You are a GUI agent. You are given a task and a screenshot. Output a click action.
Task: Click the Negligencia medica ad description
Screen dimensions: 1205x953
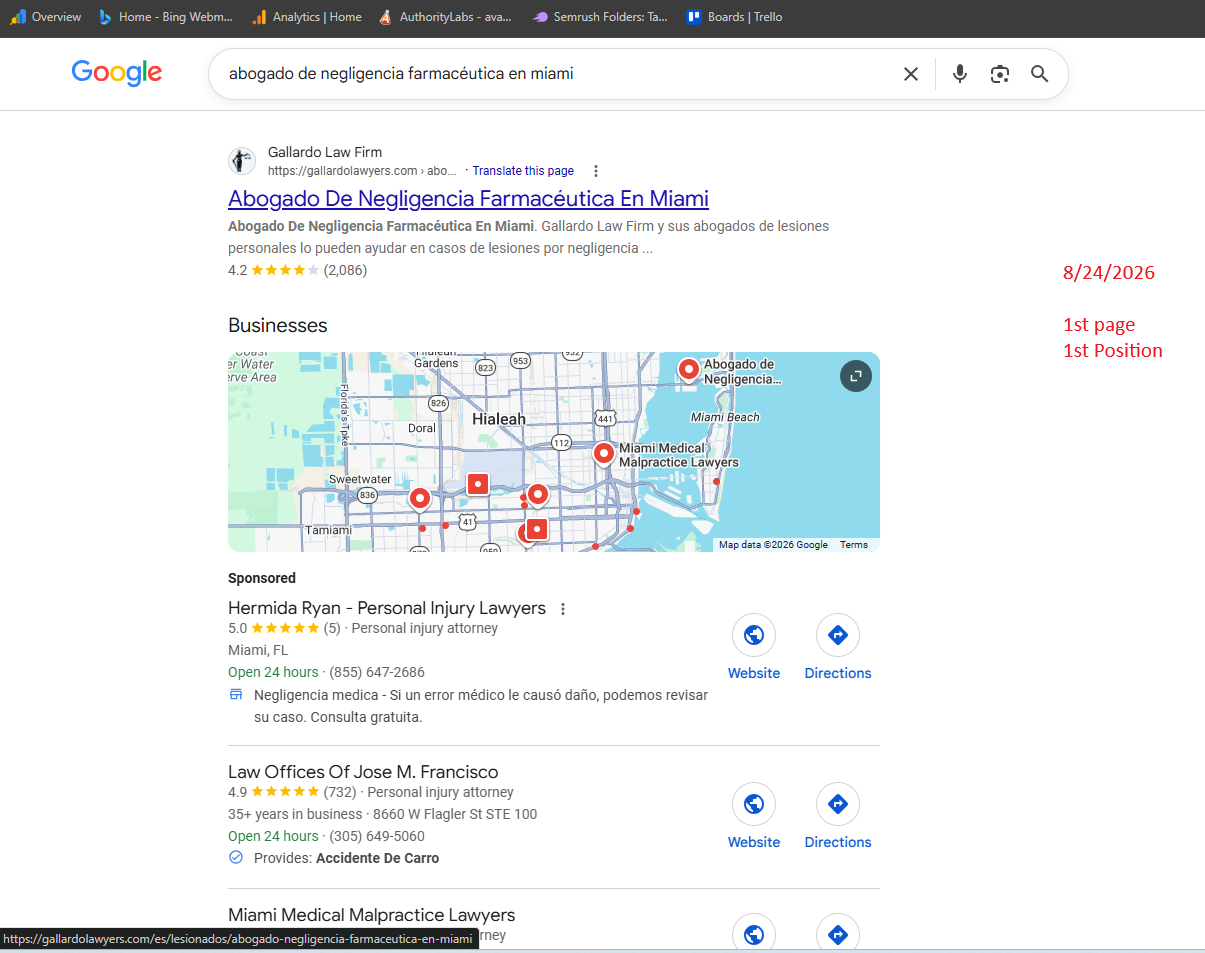[x=481, y=706]
